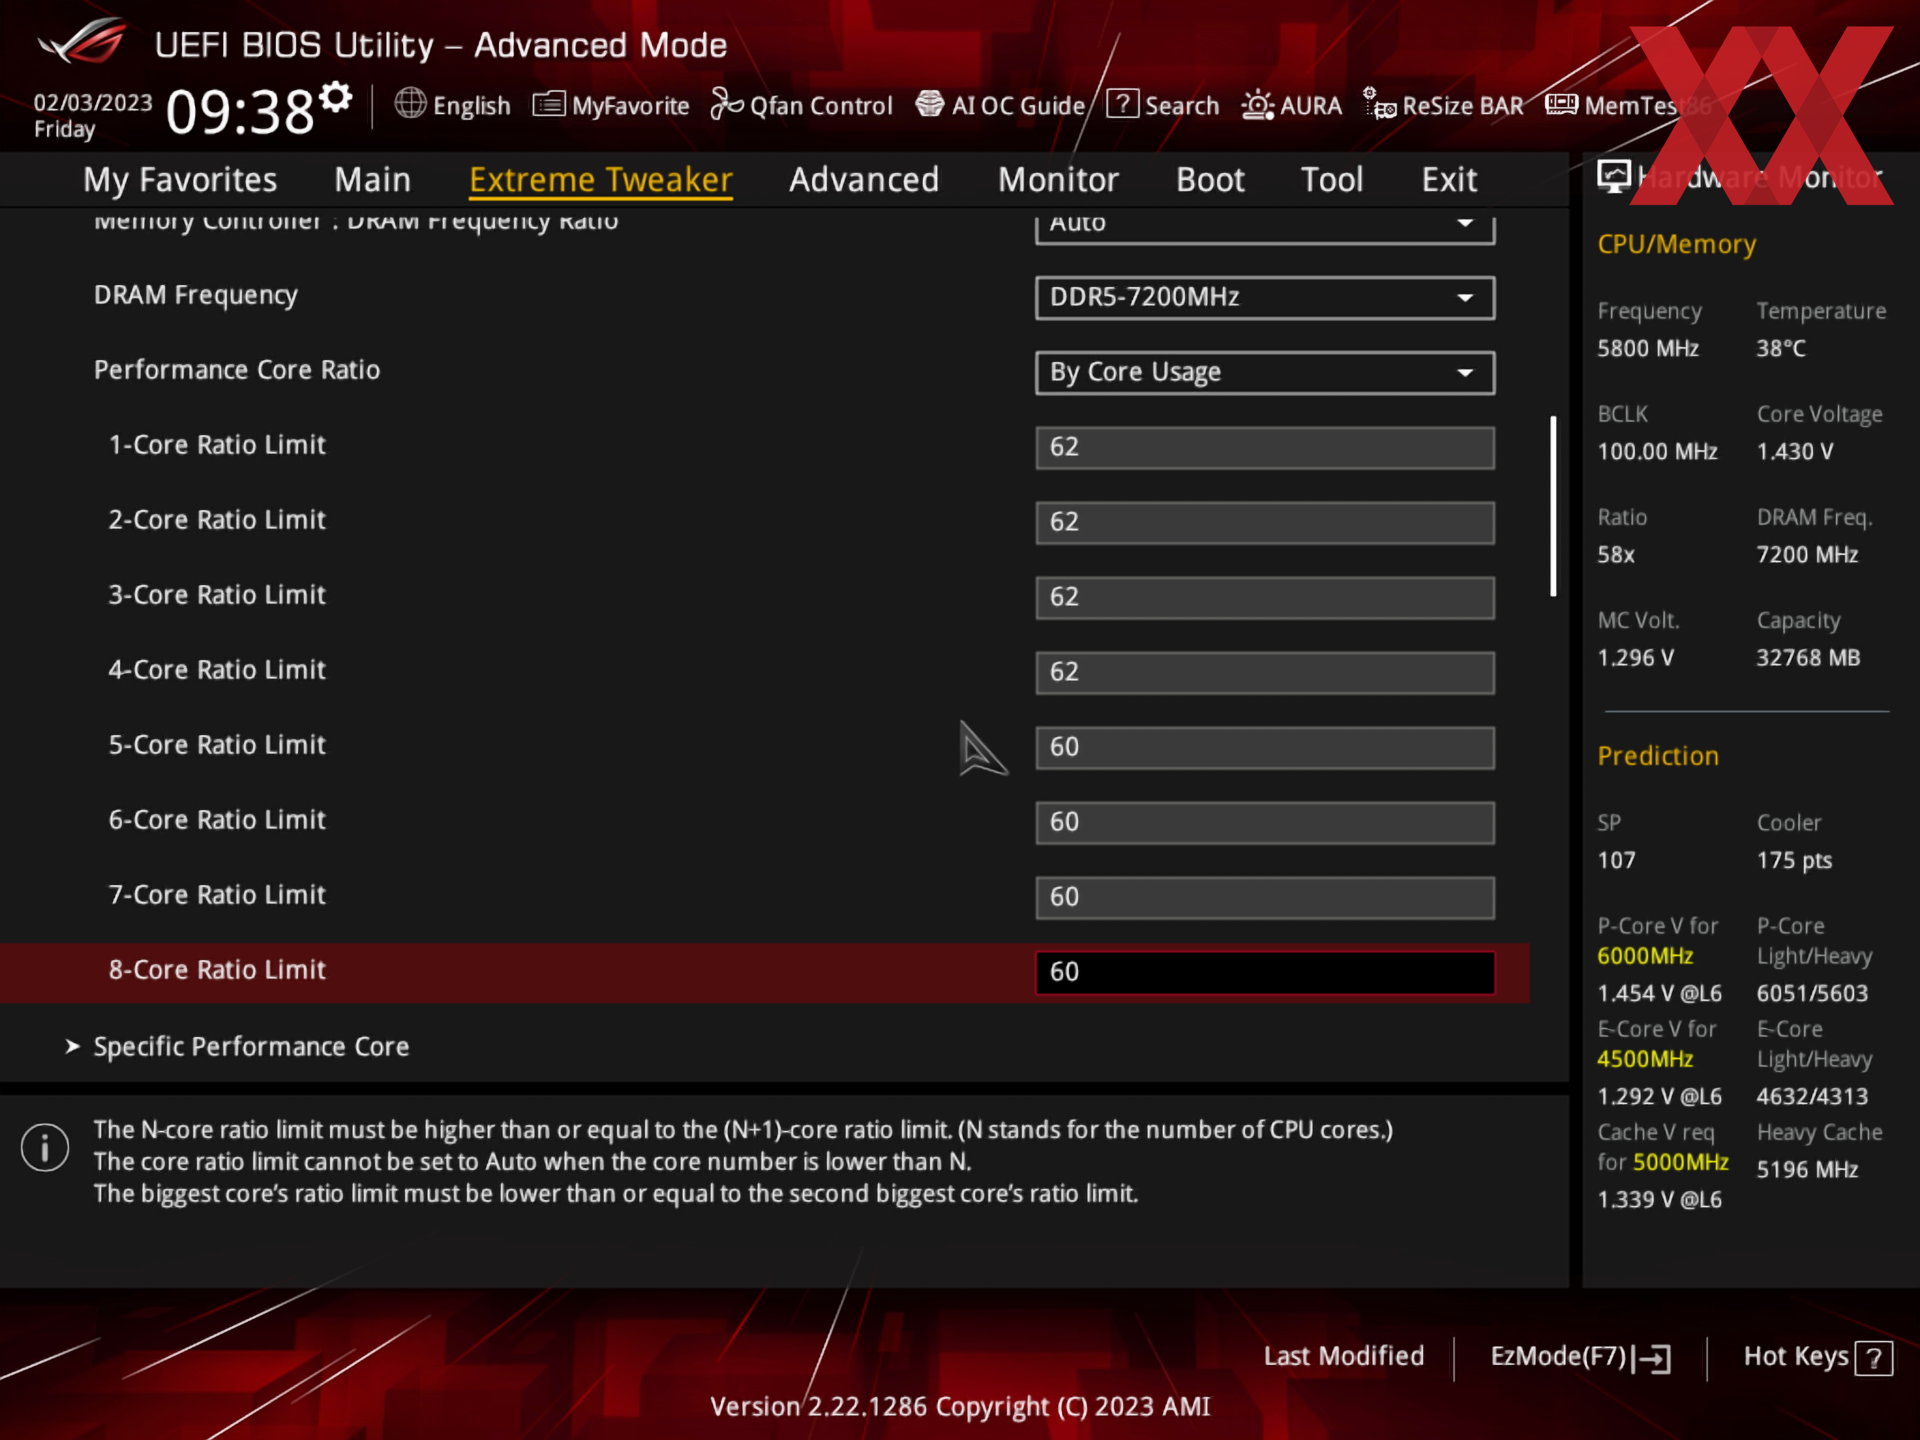Open Hot Keys help
Image resolution: width=1920 pixels, height=1440 pixels.
(x=1817, y=1357)
